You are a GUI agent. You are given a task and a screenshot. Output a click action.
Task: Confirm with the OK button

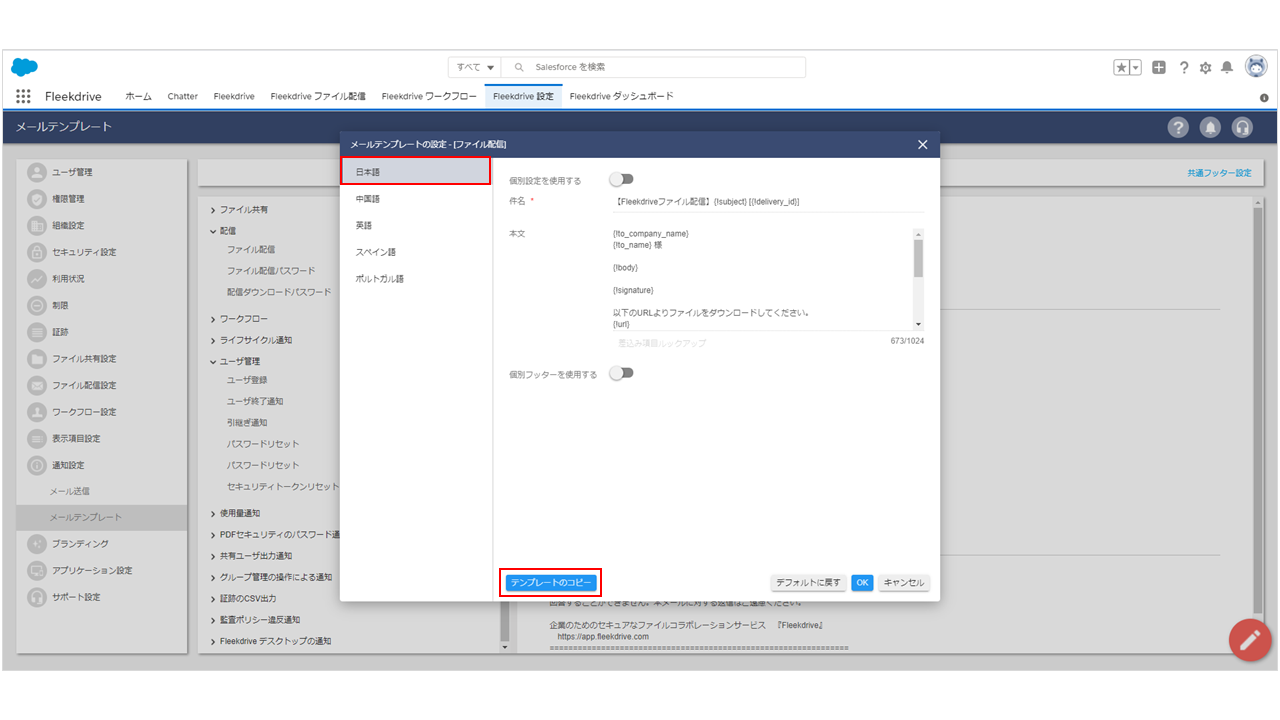pyautogui.click(x=863, y=582)
